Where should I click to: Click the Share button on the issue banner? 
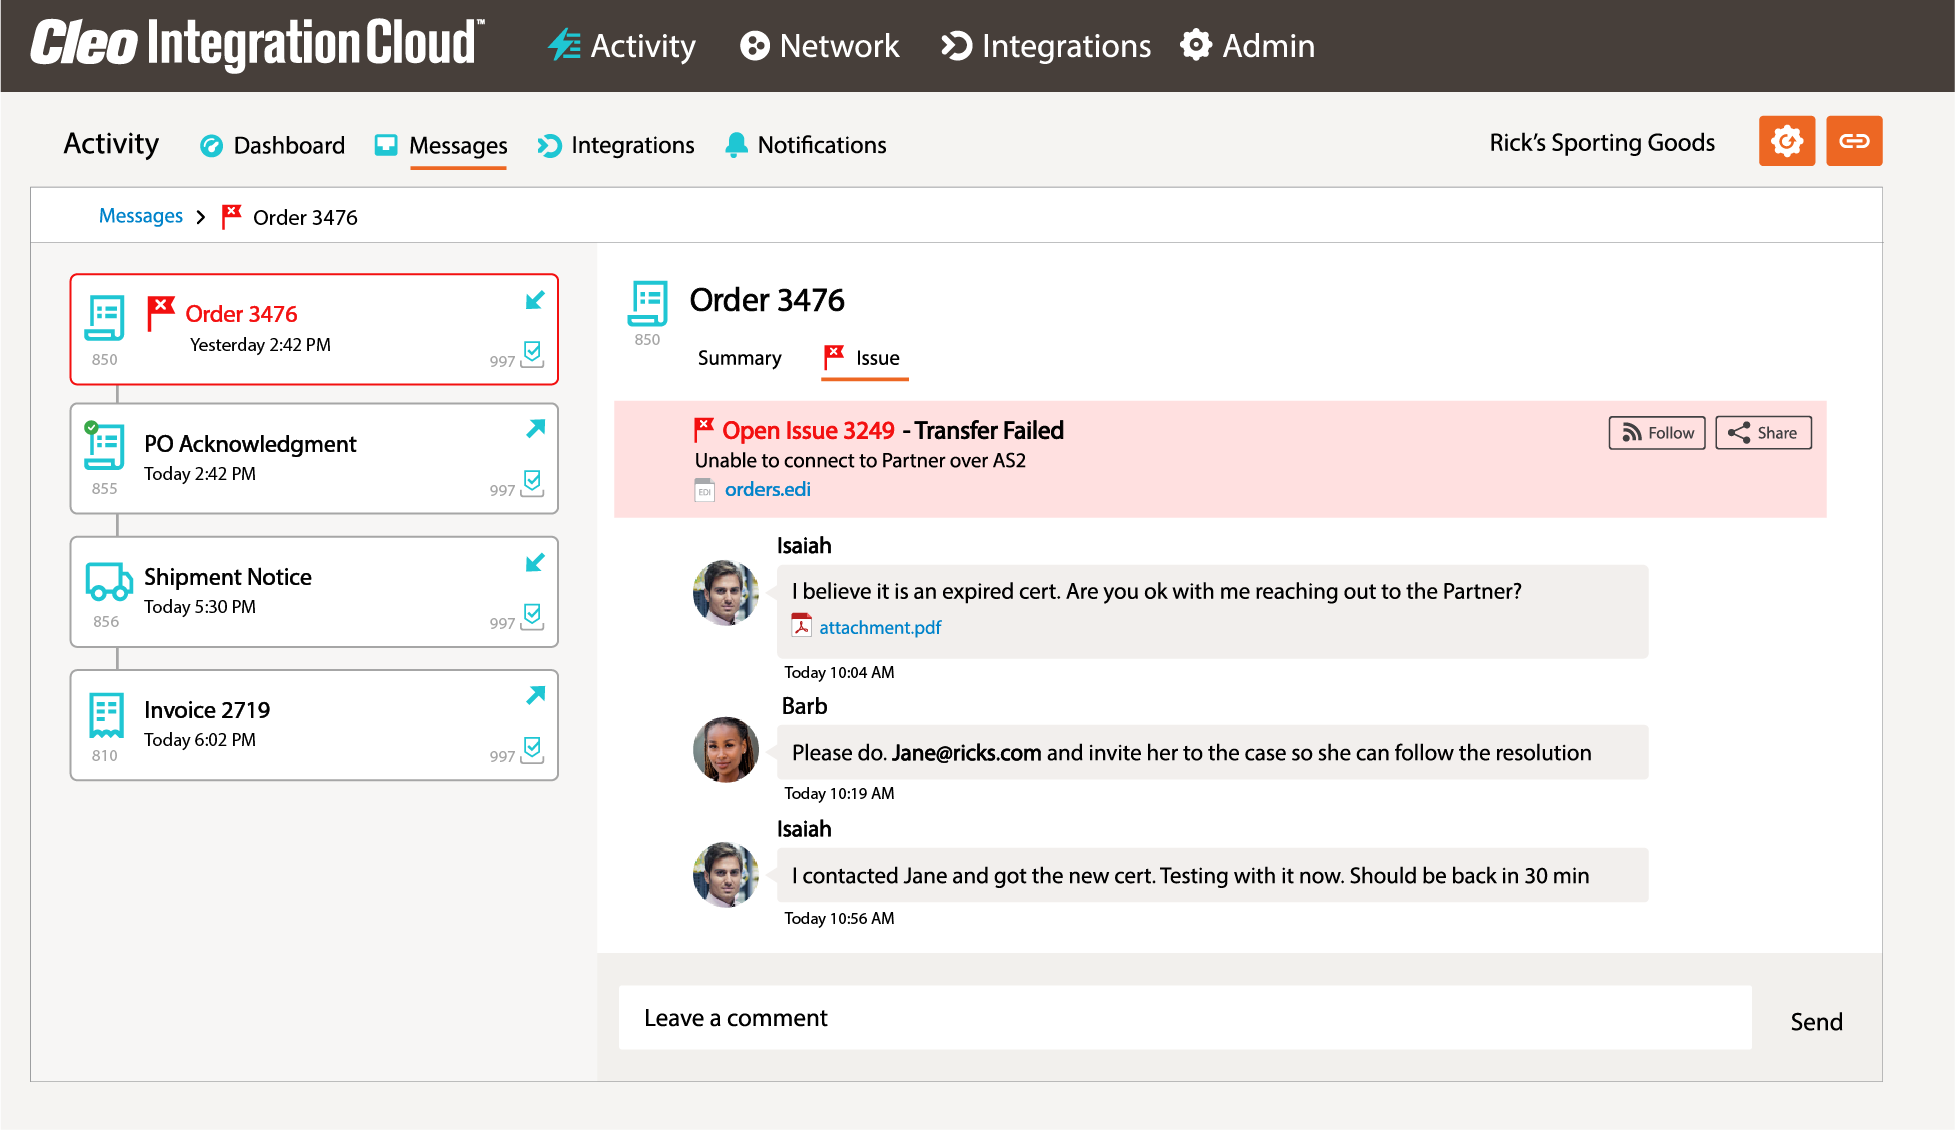pyautogui.click(x=1762, y=432)
